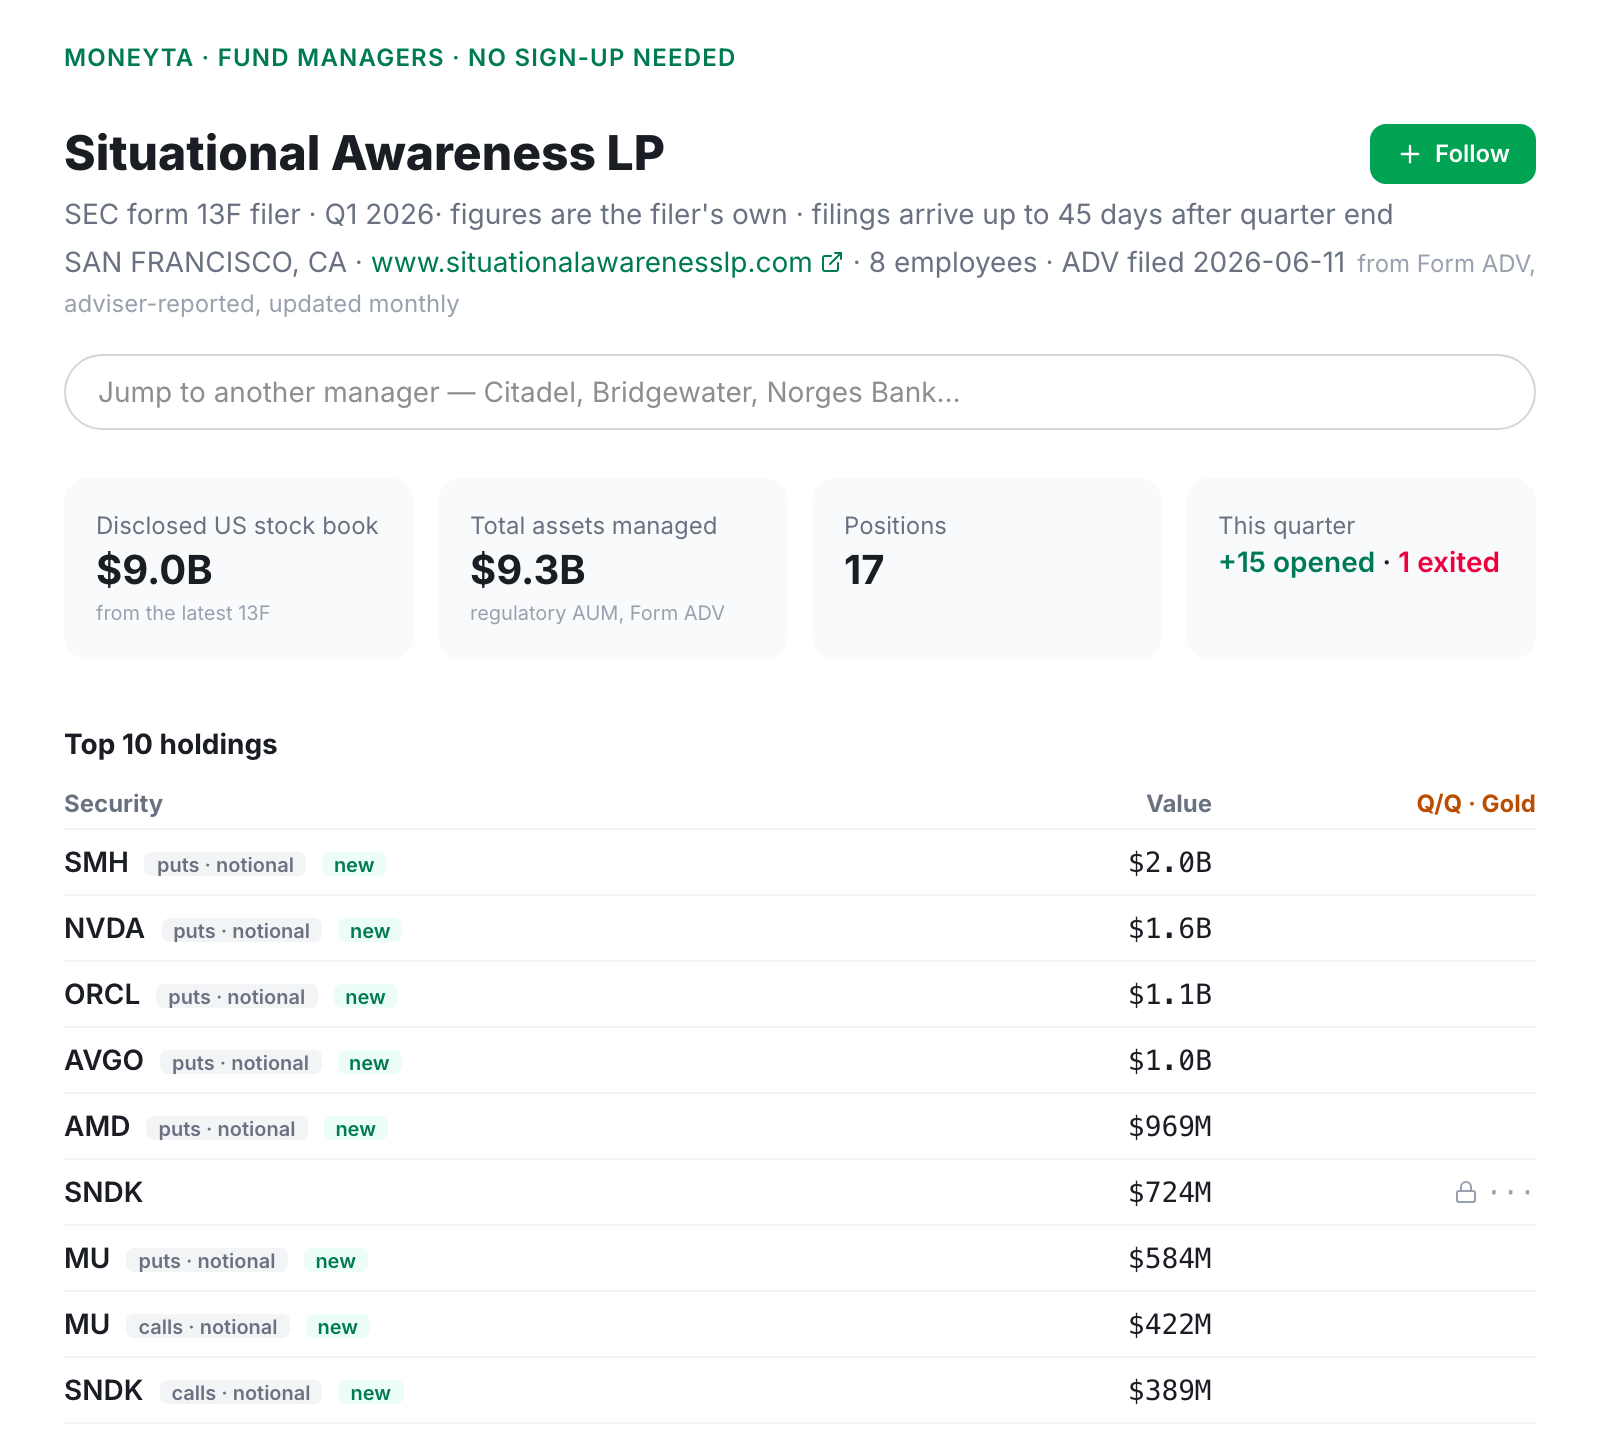
Task: Select the NVDA ticker
Action: (104, 928)
